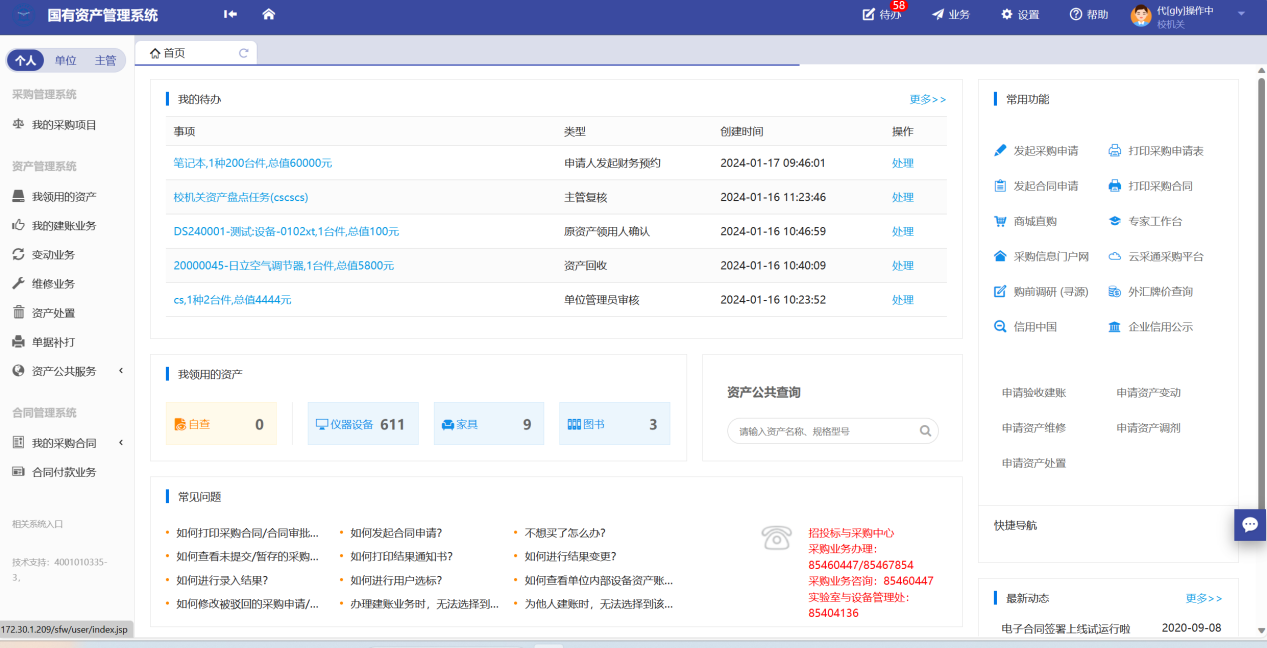Open the user account dropdown arrow

pos(1241,14)
